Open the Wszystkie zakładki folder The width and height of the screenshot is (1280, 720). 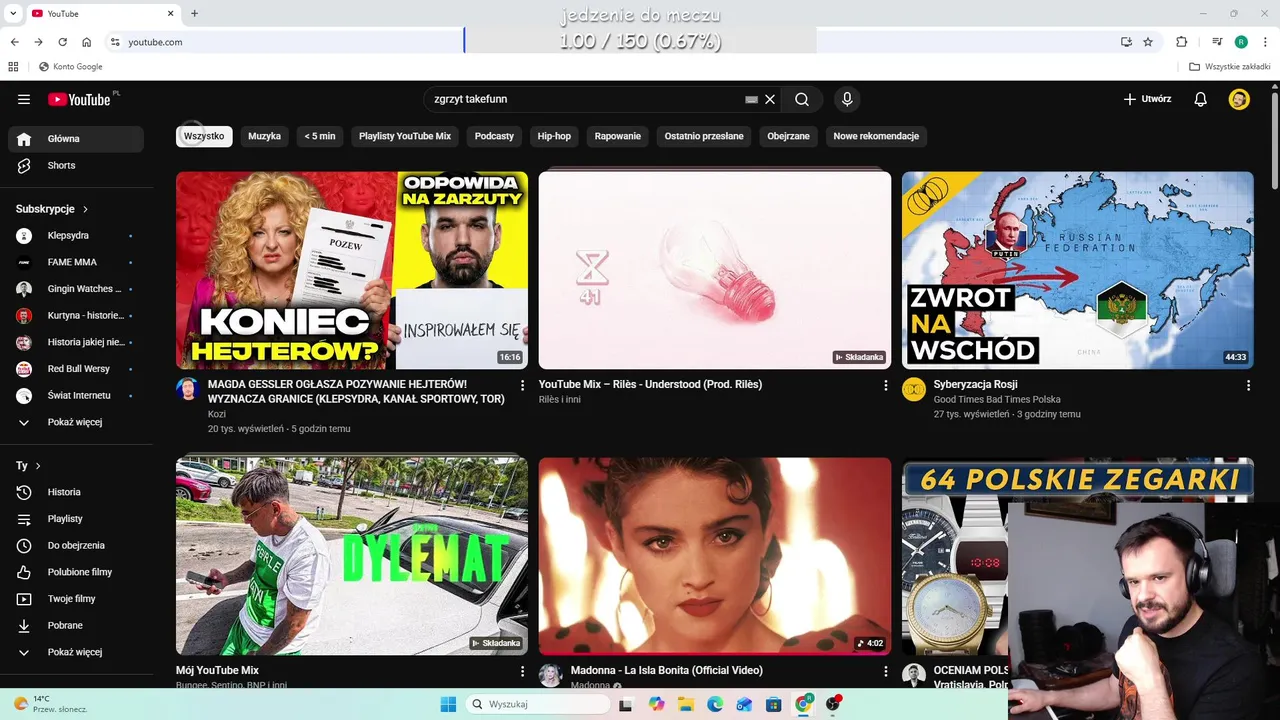pos(1230,67)
